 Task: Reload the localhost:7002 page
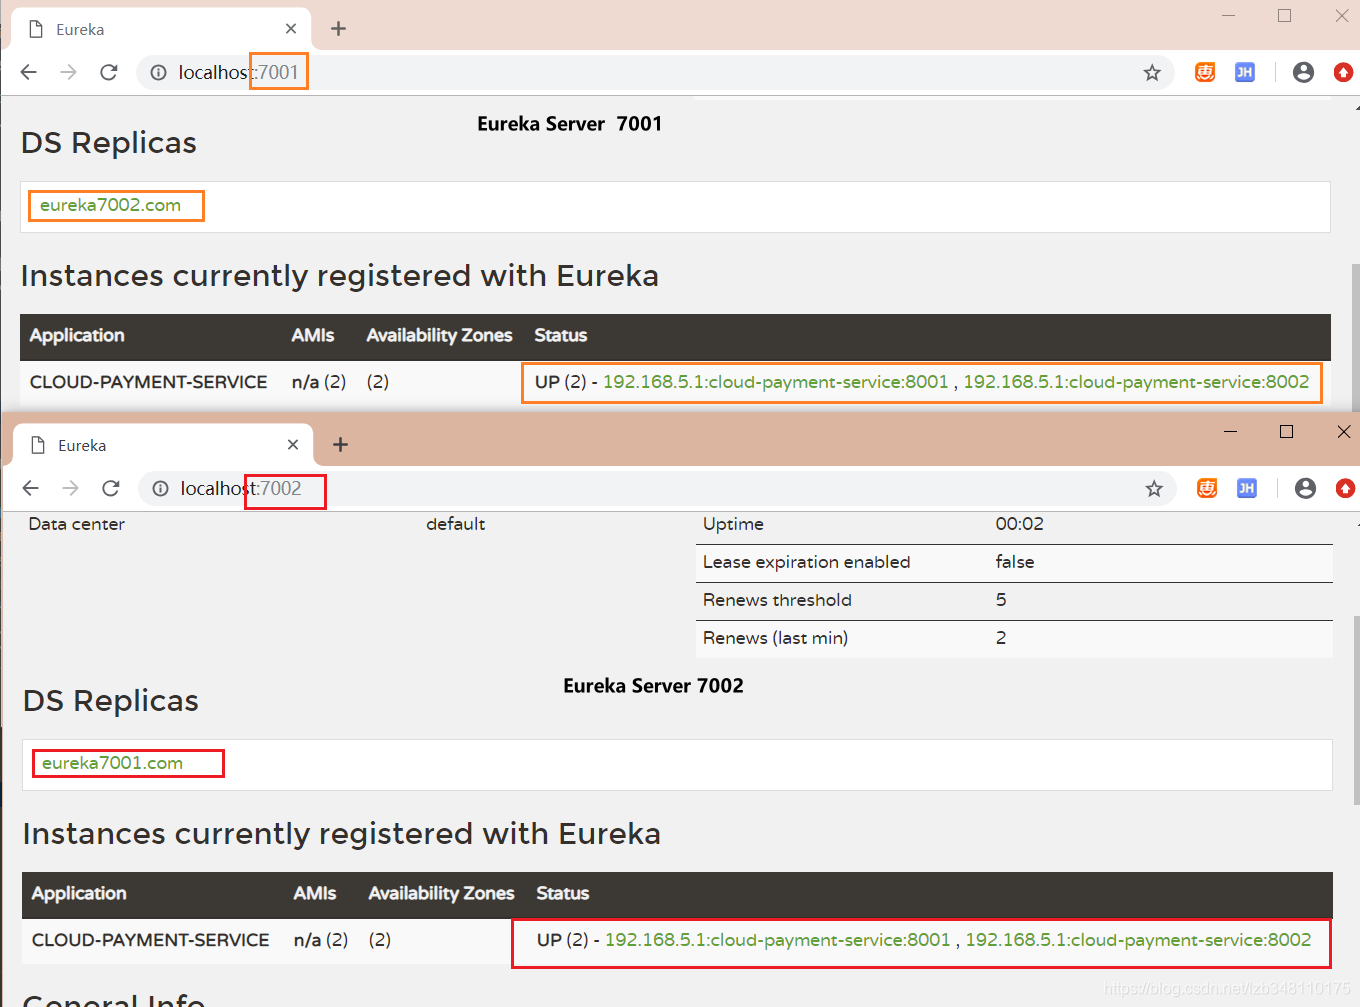click(x=111, y=488)
